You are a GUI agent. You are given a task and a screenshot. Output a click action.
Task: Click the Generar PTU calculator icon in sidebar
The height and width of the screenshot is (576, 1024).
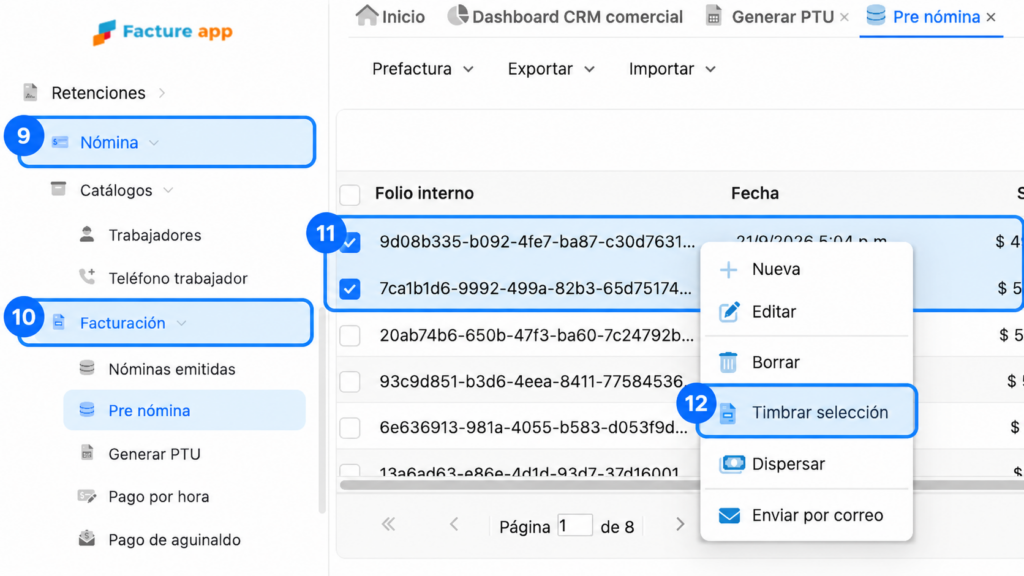[x=87, y=453]
